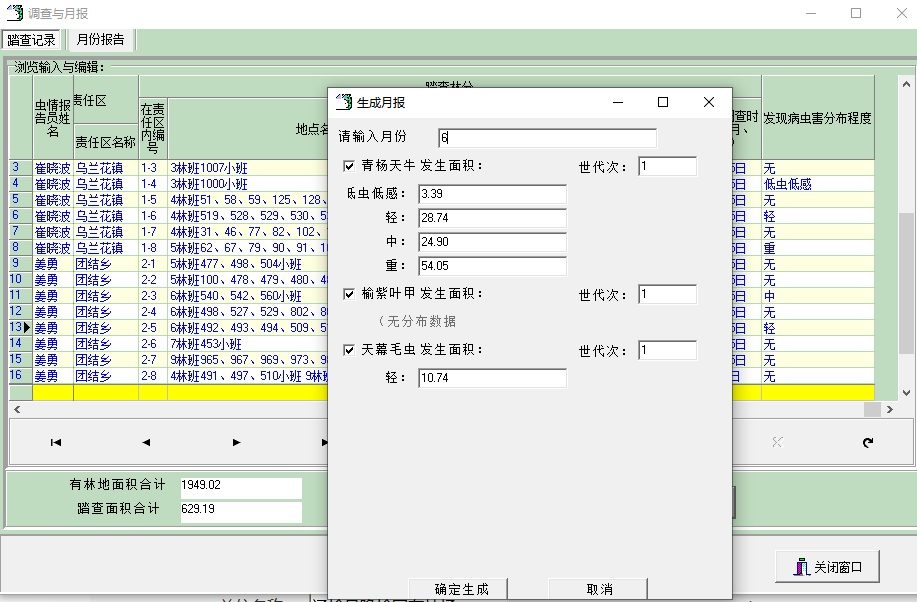Click the 取消 button in dialog

point(598,589)
